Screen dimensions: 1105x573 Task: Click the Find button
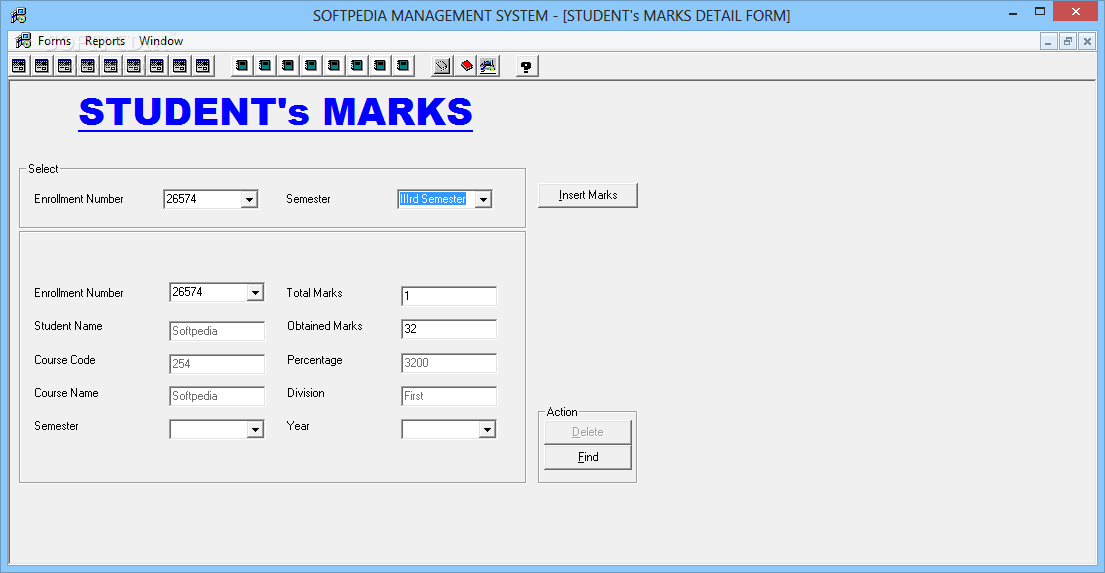click(x=588, y=457)
